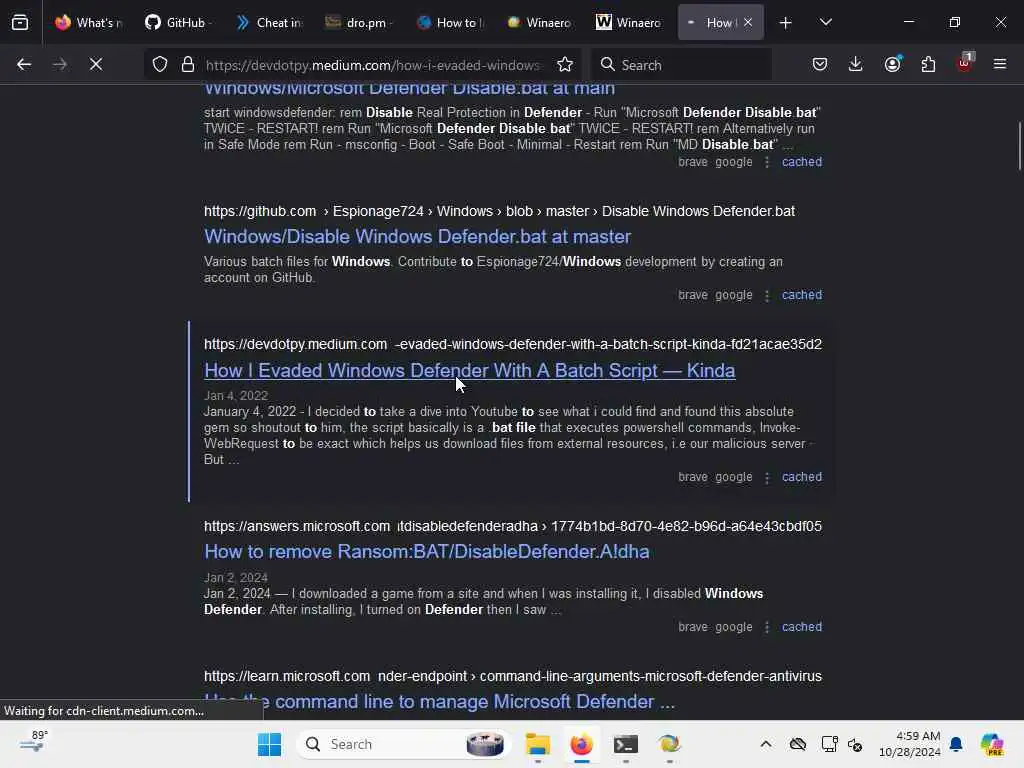Go forward one page
Screen dimensions: 1024x768
[x=59, y=64]
